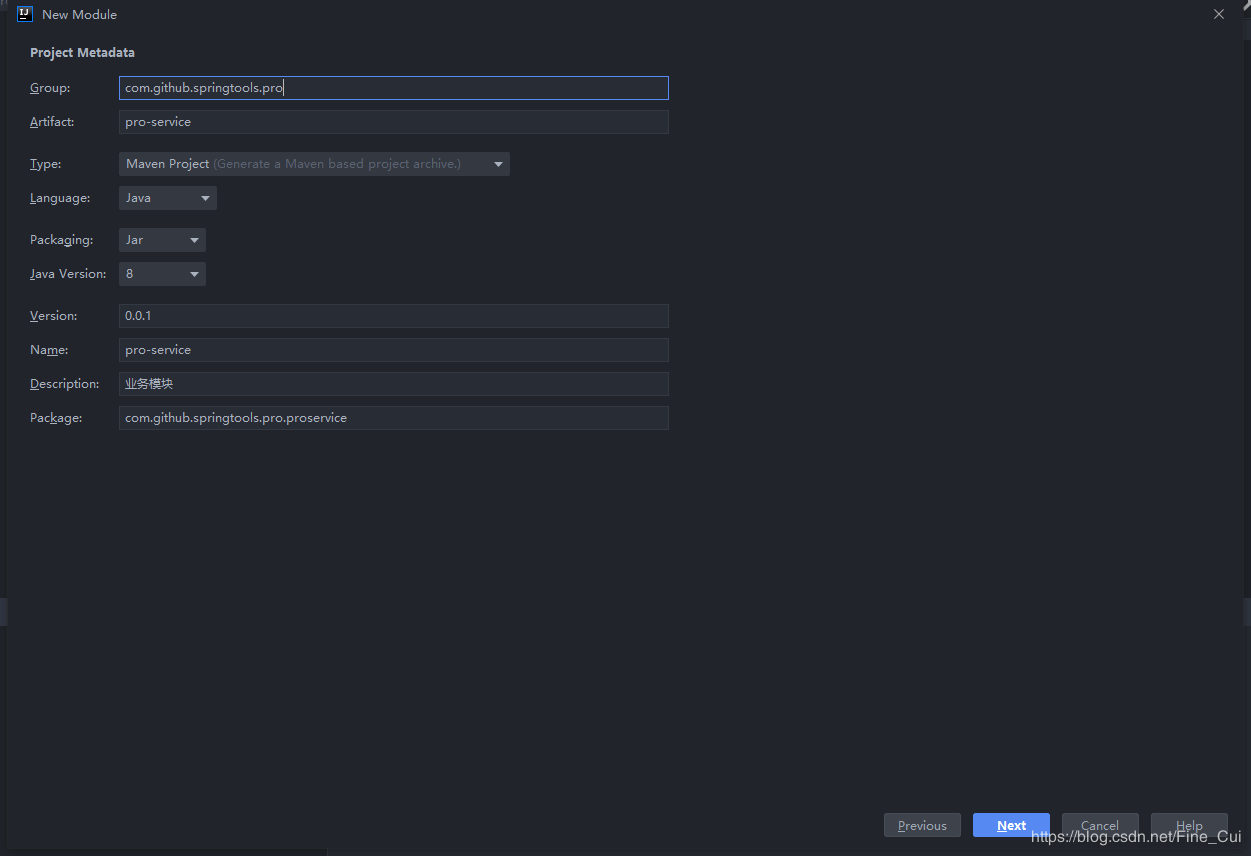Image resolution: width=1251 pixels, height=856 pixels.
Task: Edit the Name field pro-service
Action: pyautogui.click(x=393, y=350)
